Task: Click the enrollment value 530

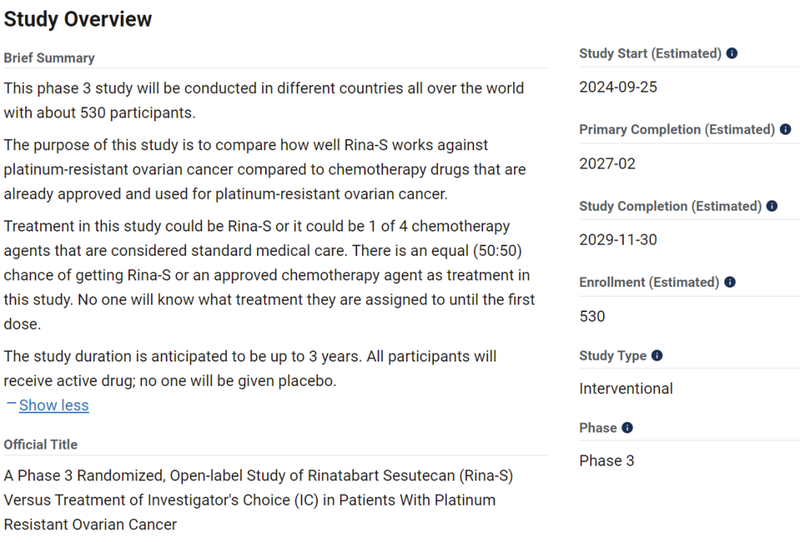Action: [x=592, y=316]
